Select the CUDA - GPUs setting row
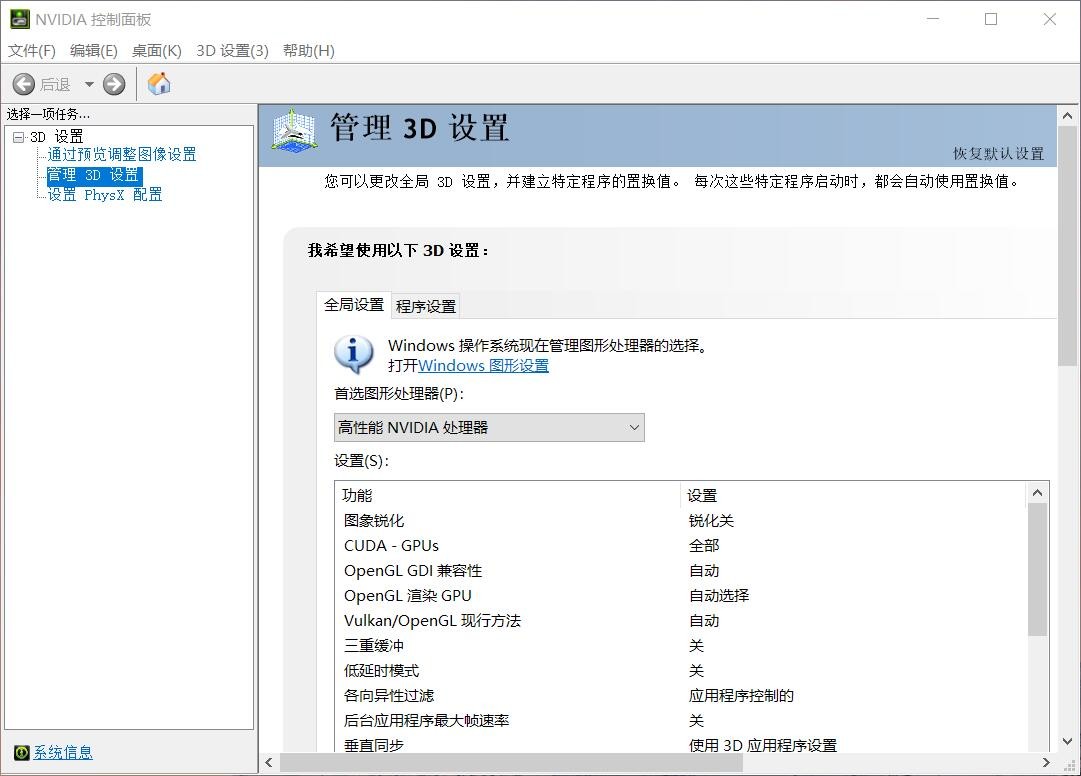This screenshot has width=1081, height=776. pyautogui.click(x=680, y=545)
